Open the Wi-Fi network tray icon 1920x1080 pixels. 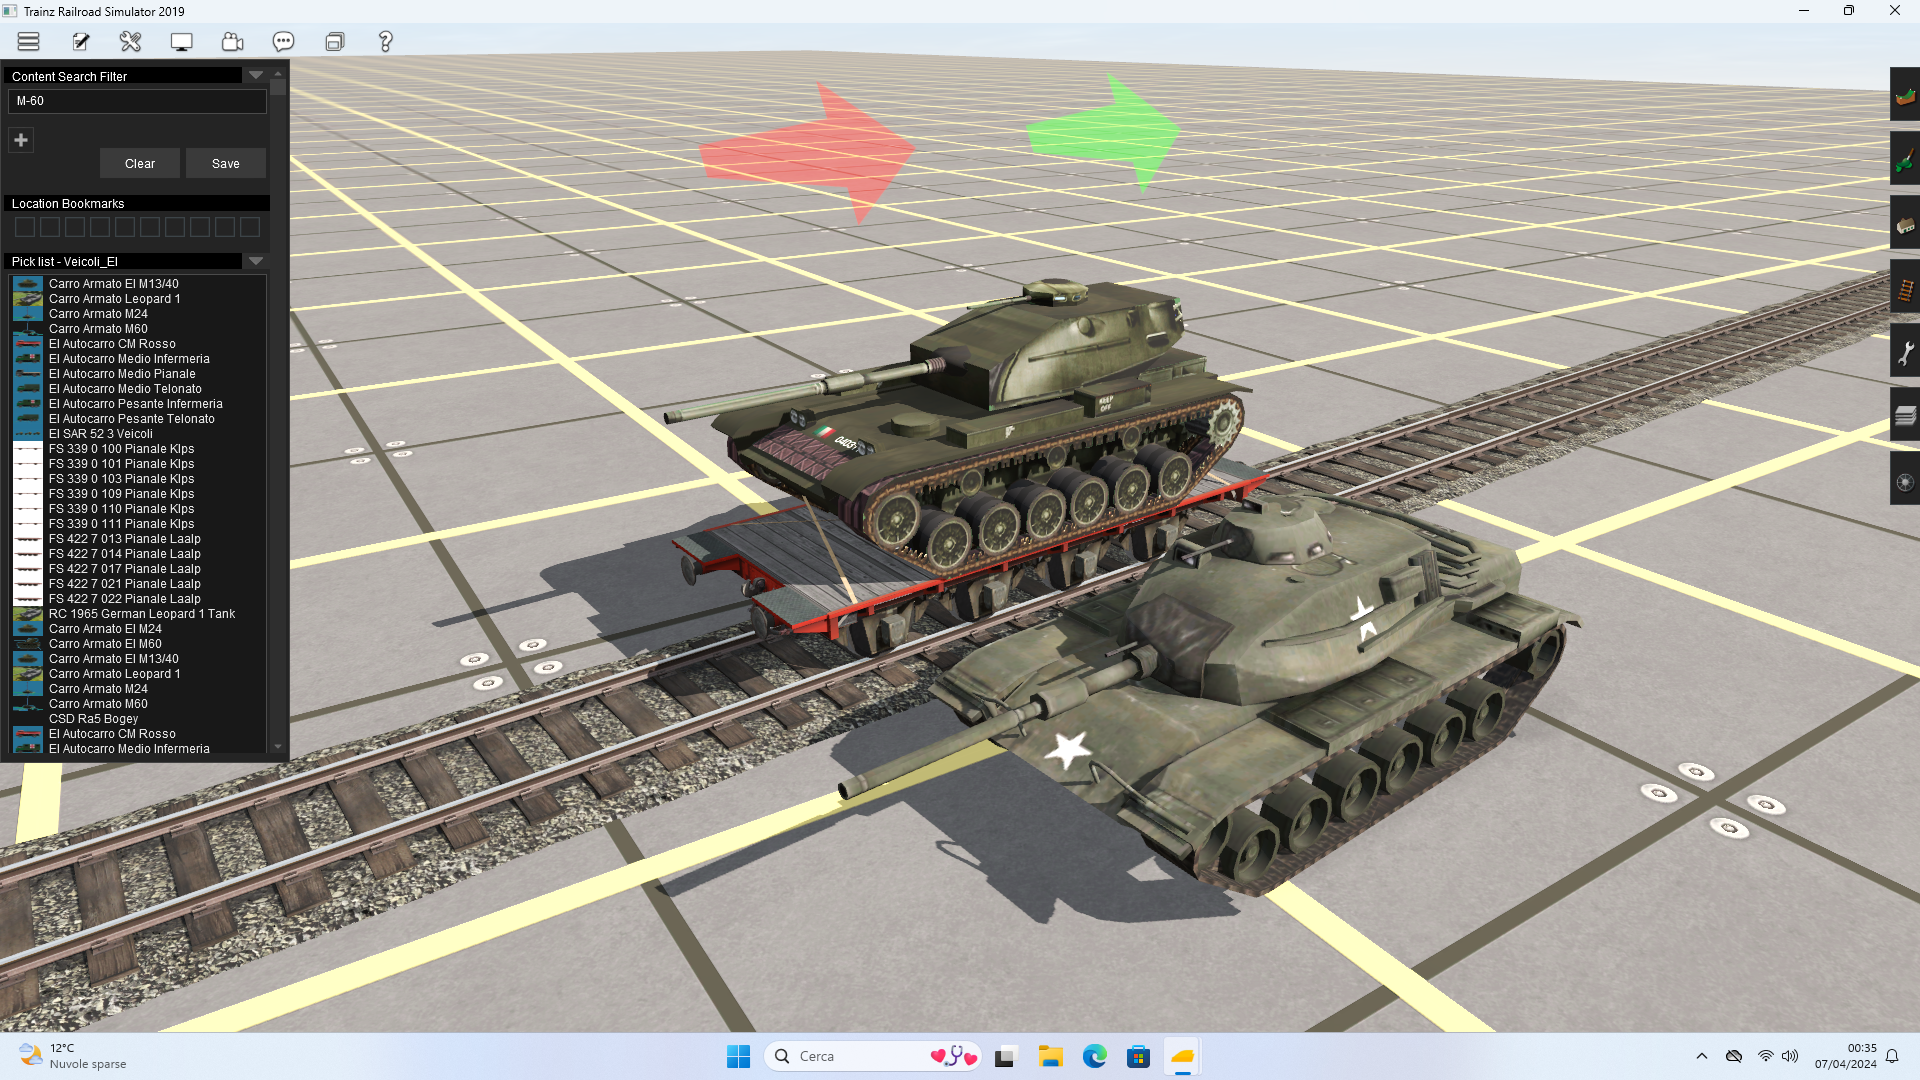point(1766,1056)
